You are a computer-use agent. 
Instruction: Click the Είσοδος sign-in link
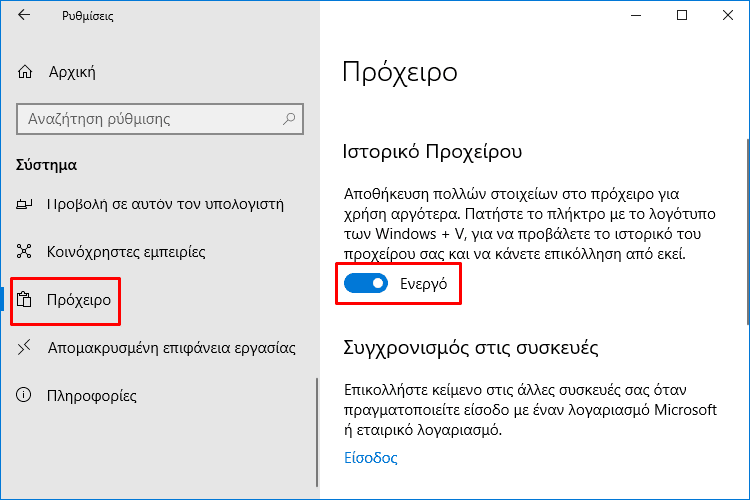371,458
